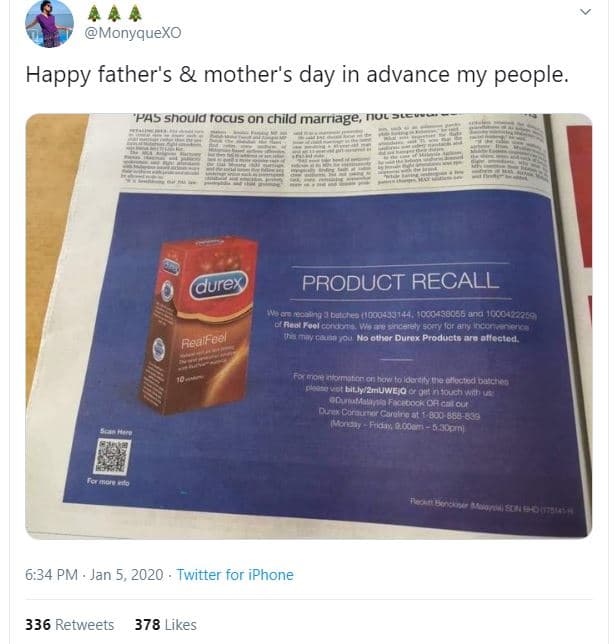This screenshot has height=644, width=615.
Task: Open the tweet options chevron menu
Action: (x=586, y=11)
